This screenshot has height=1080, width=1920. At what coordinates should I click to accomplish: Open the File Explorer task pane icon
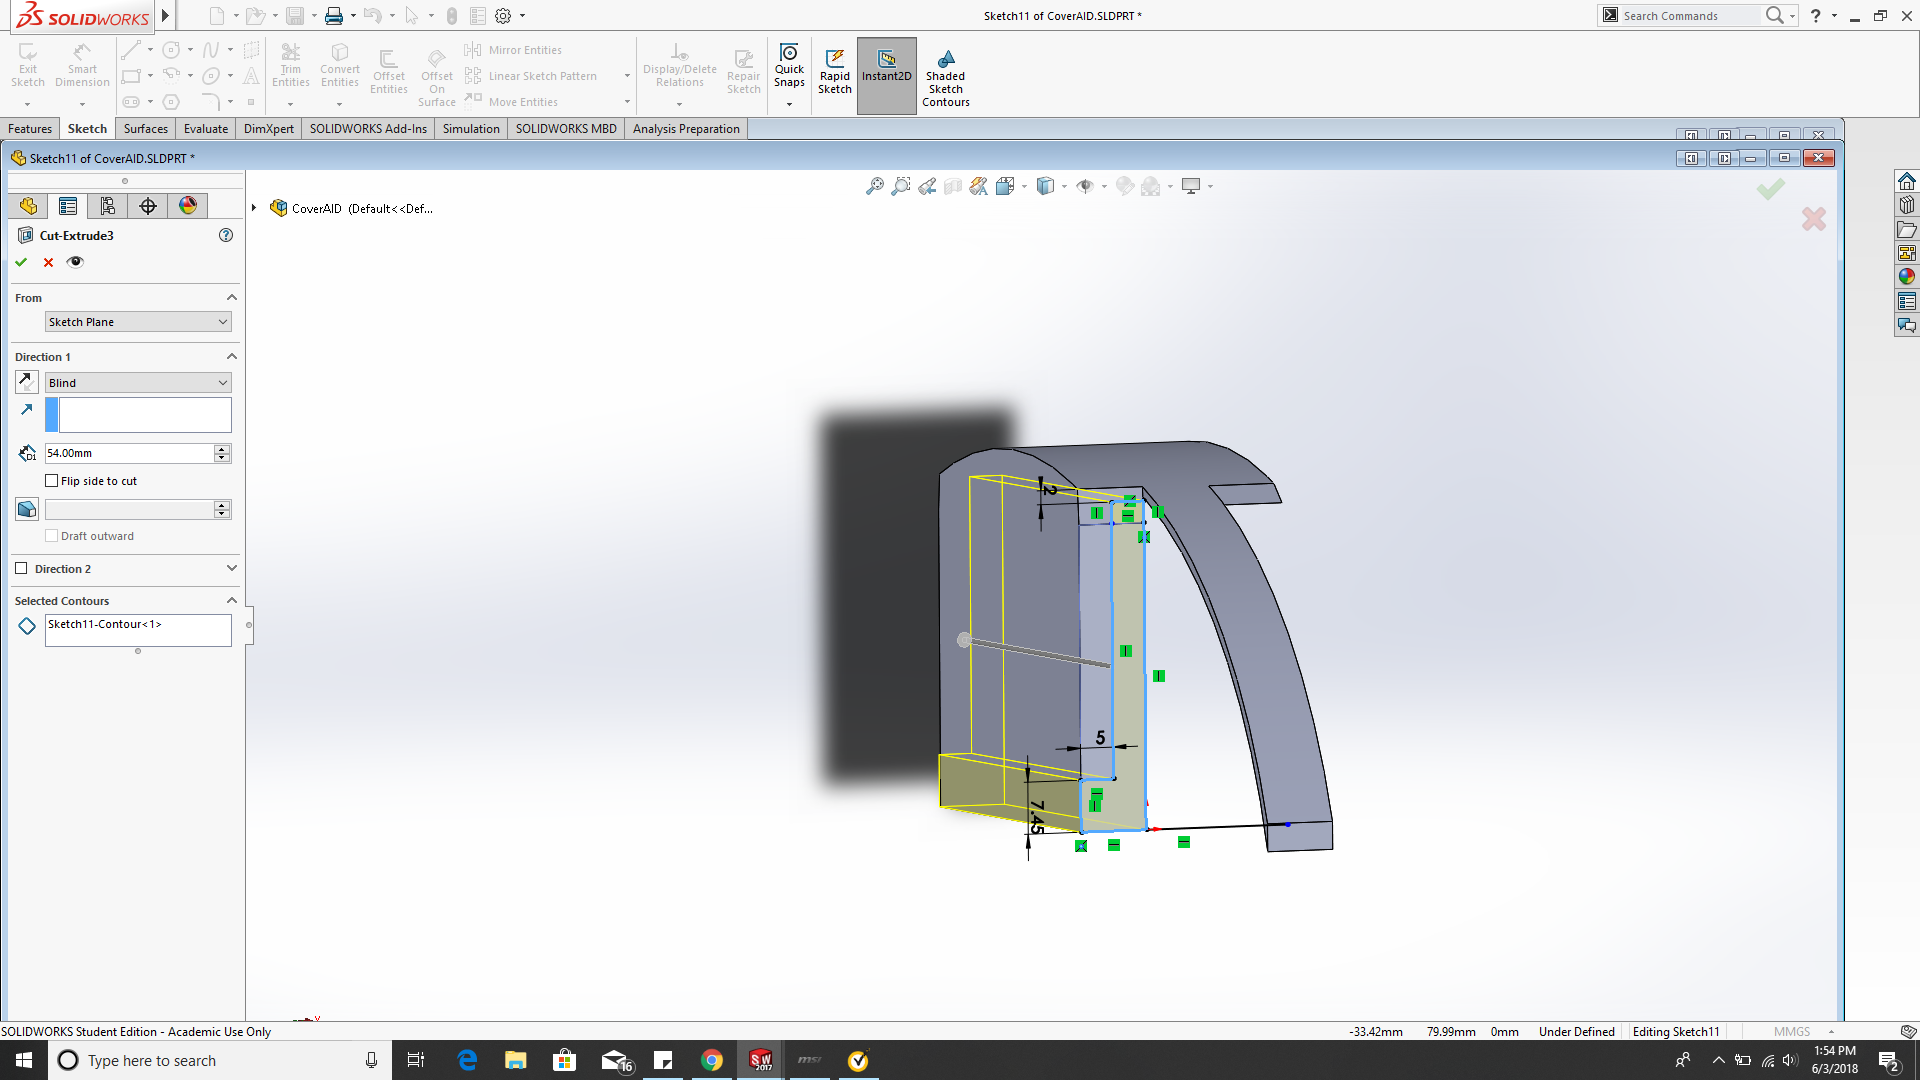tap(1907, 229)
